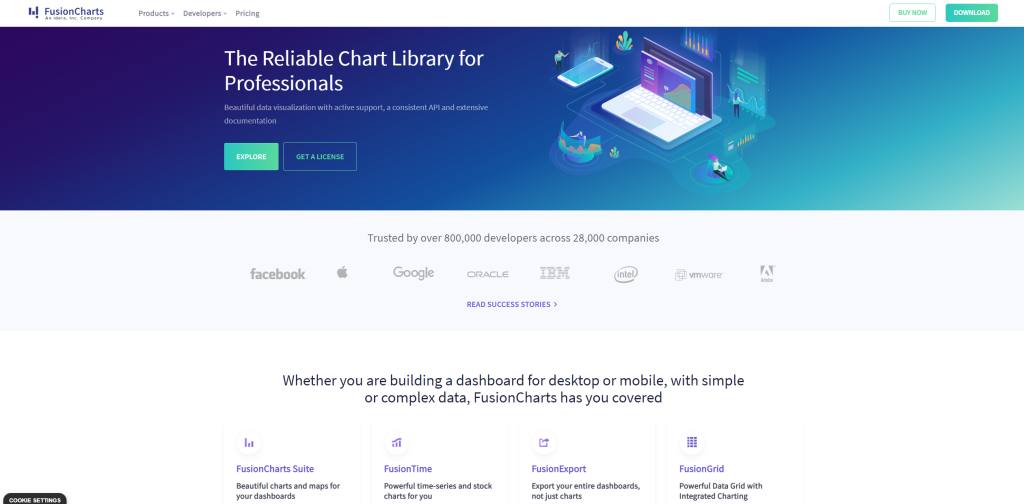The image size is (1024, 504).
Task: Click the Intel company logo
Action: click(626, 274)
